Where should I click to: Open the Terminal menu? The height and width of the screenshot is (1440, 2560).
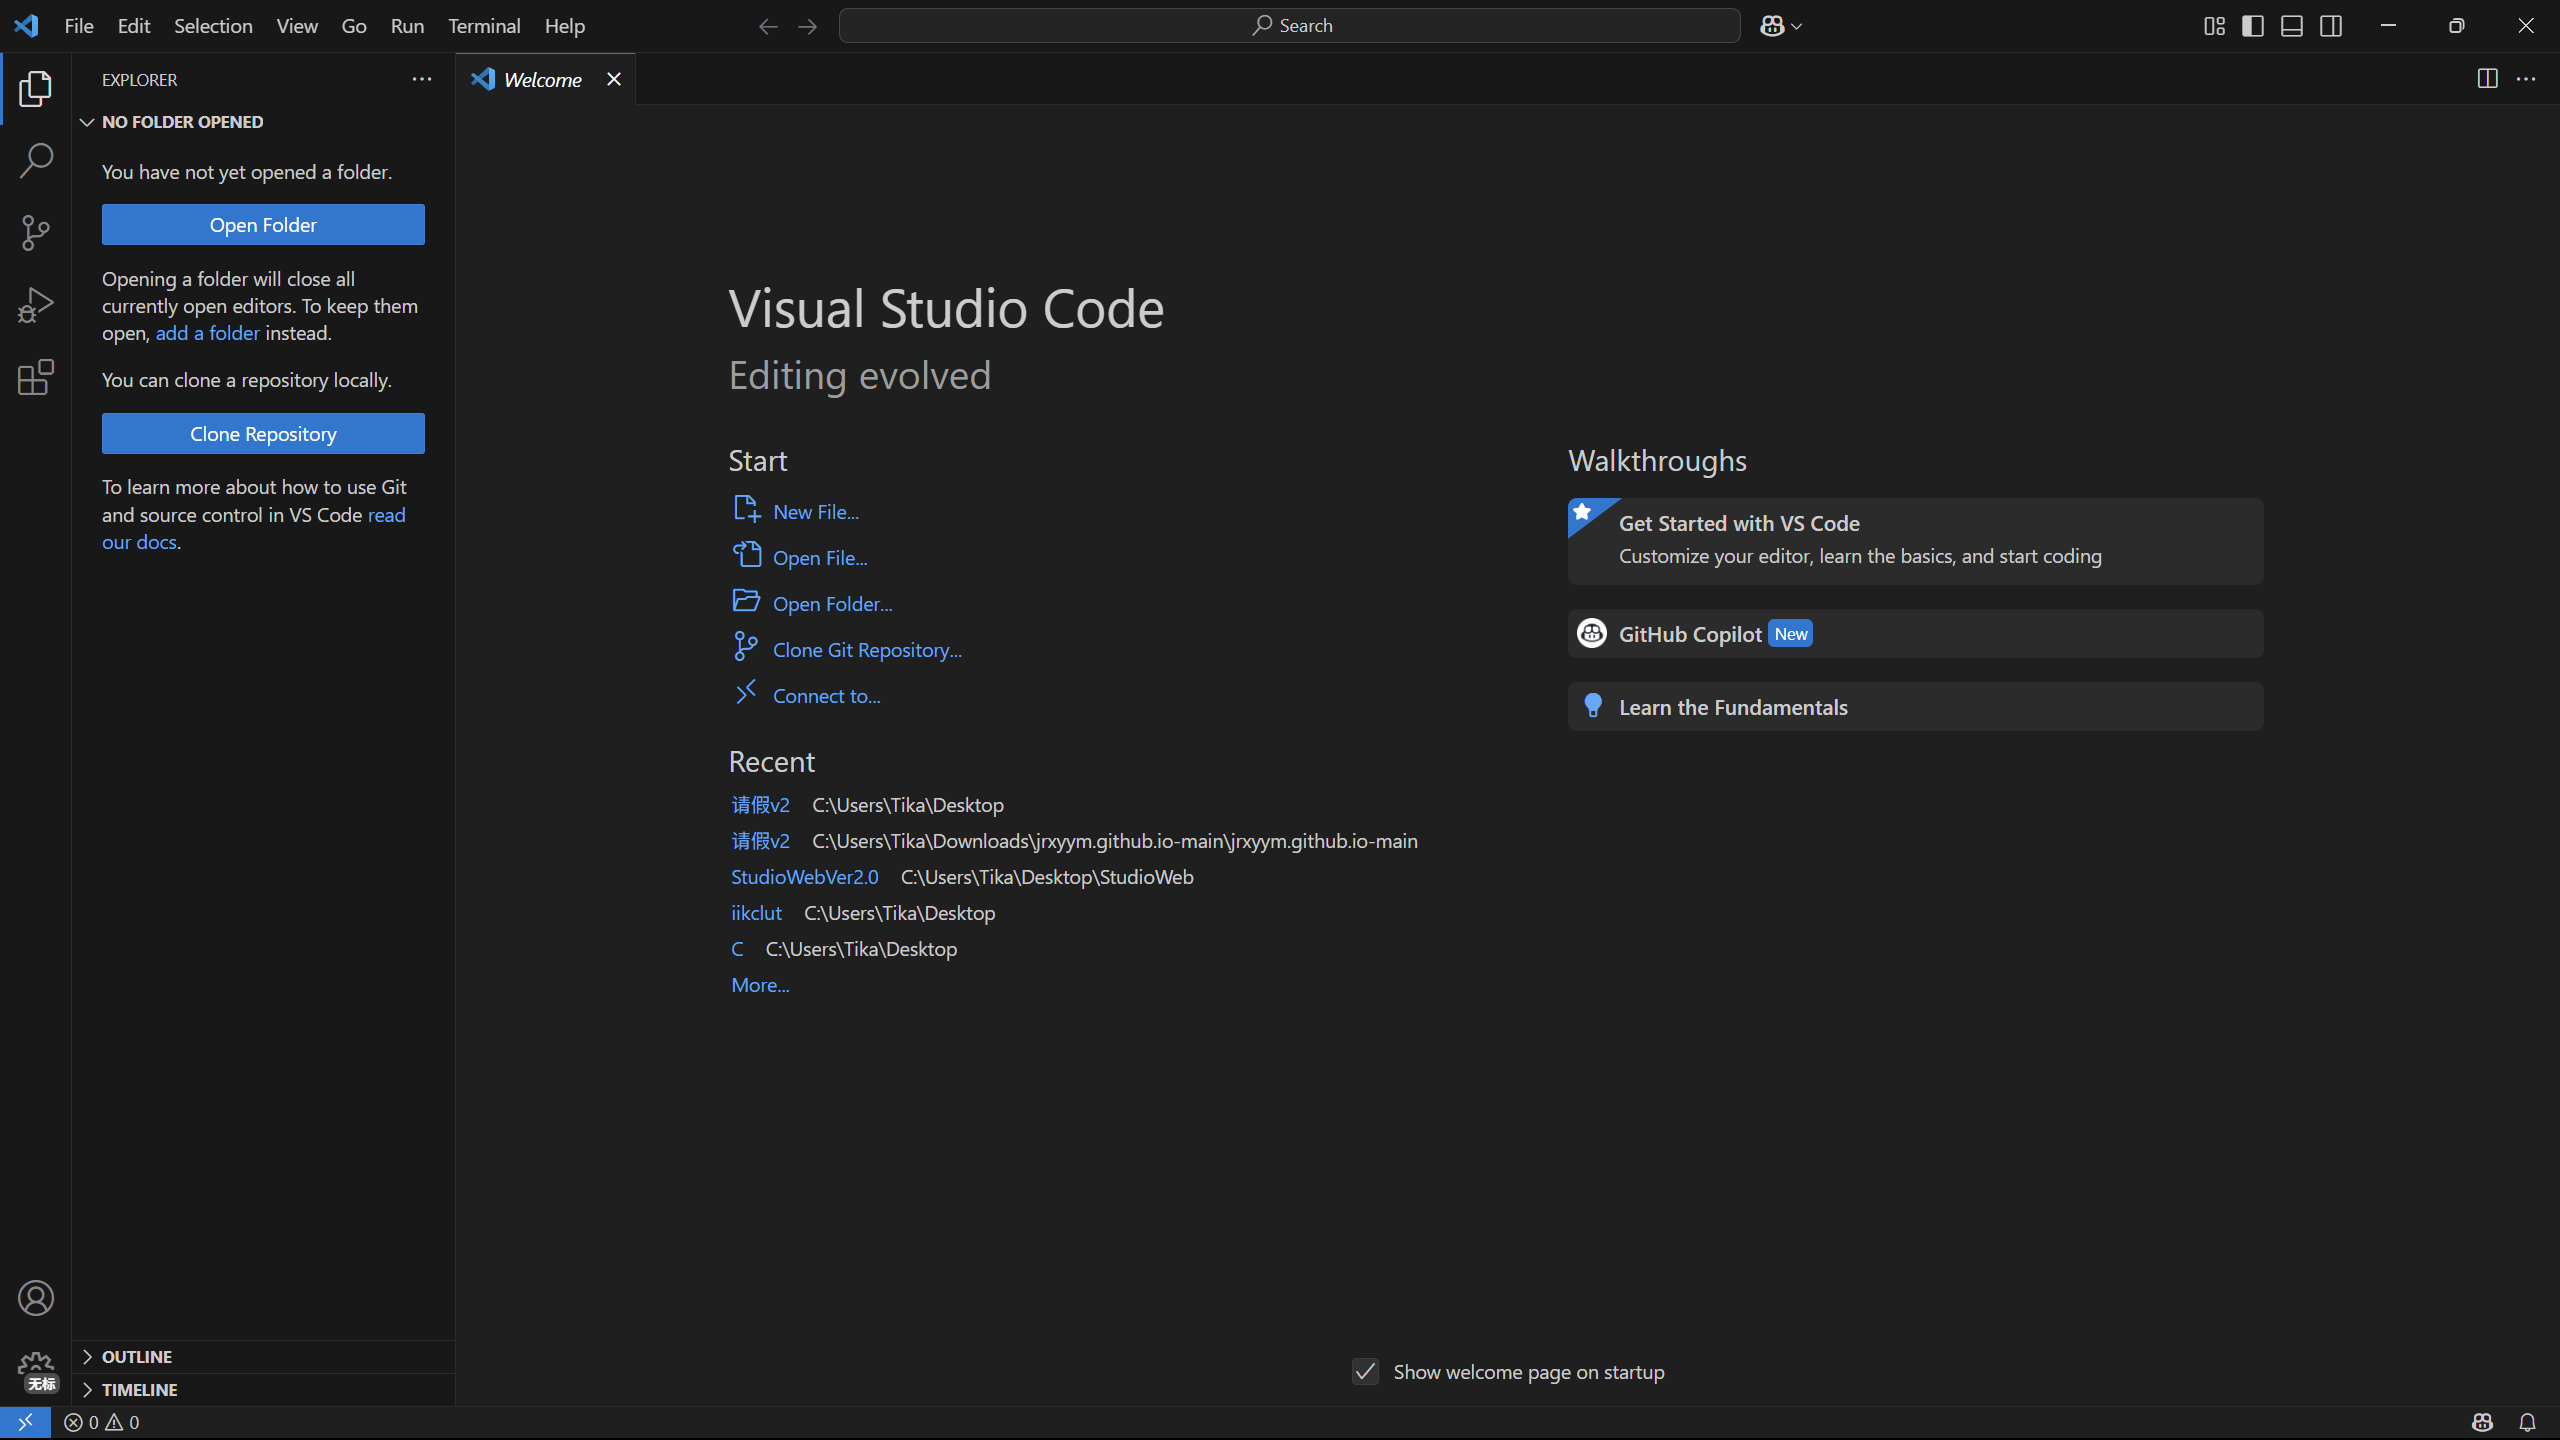click(x=484, y=26)
